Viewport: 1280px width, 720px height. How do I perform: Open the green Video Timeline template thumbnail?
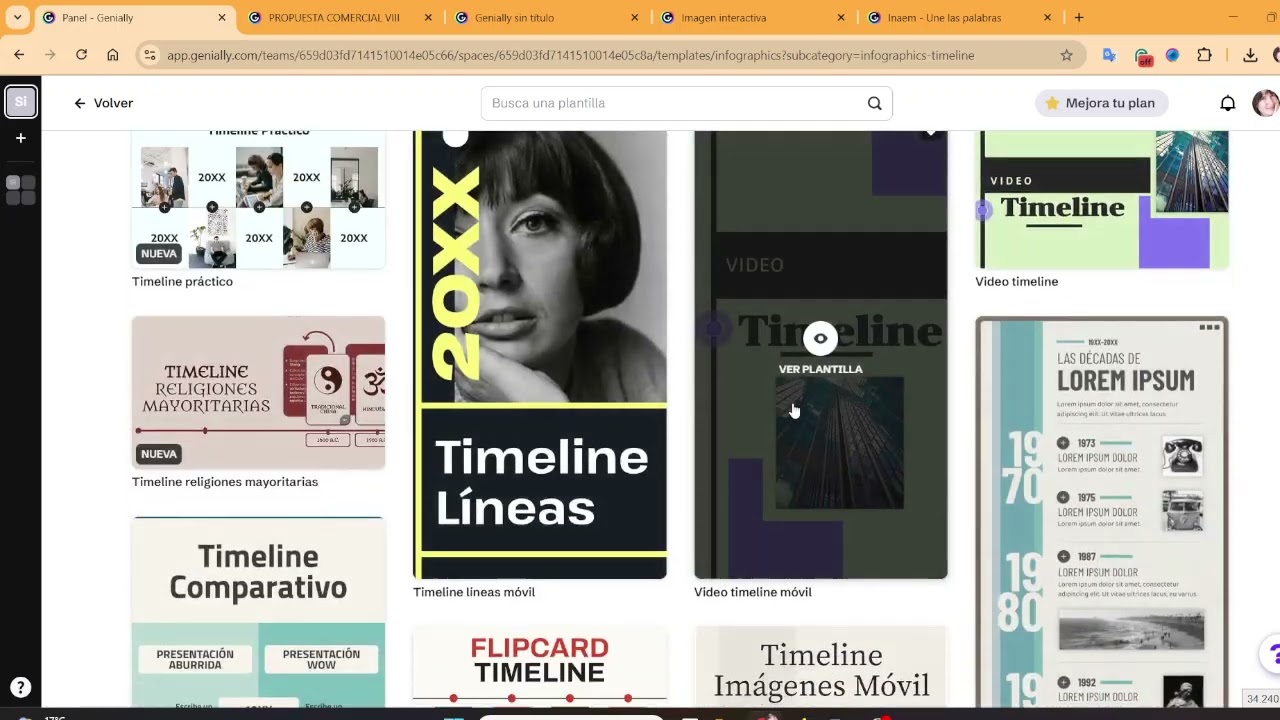click(1102, 199)
